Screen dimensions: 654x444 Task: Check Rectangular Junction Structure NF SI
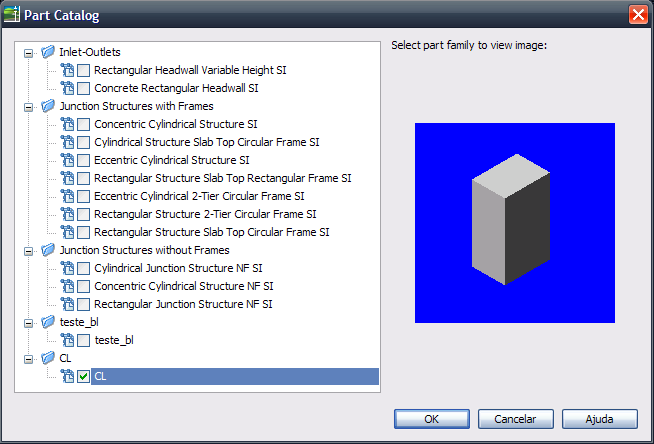[x=83, y=304]
